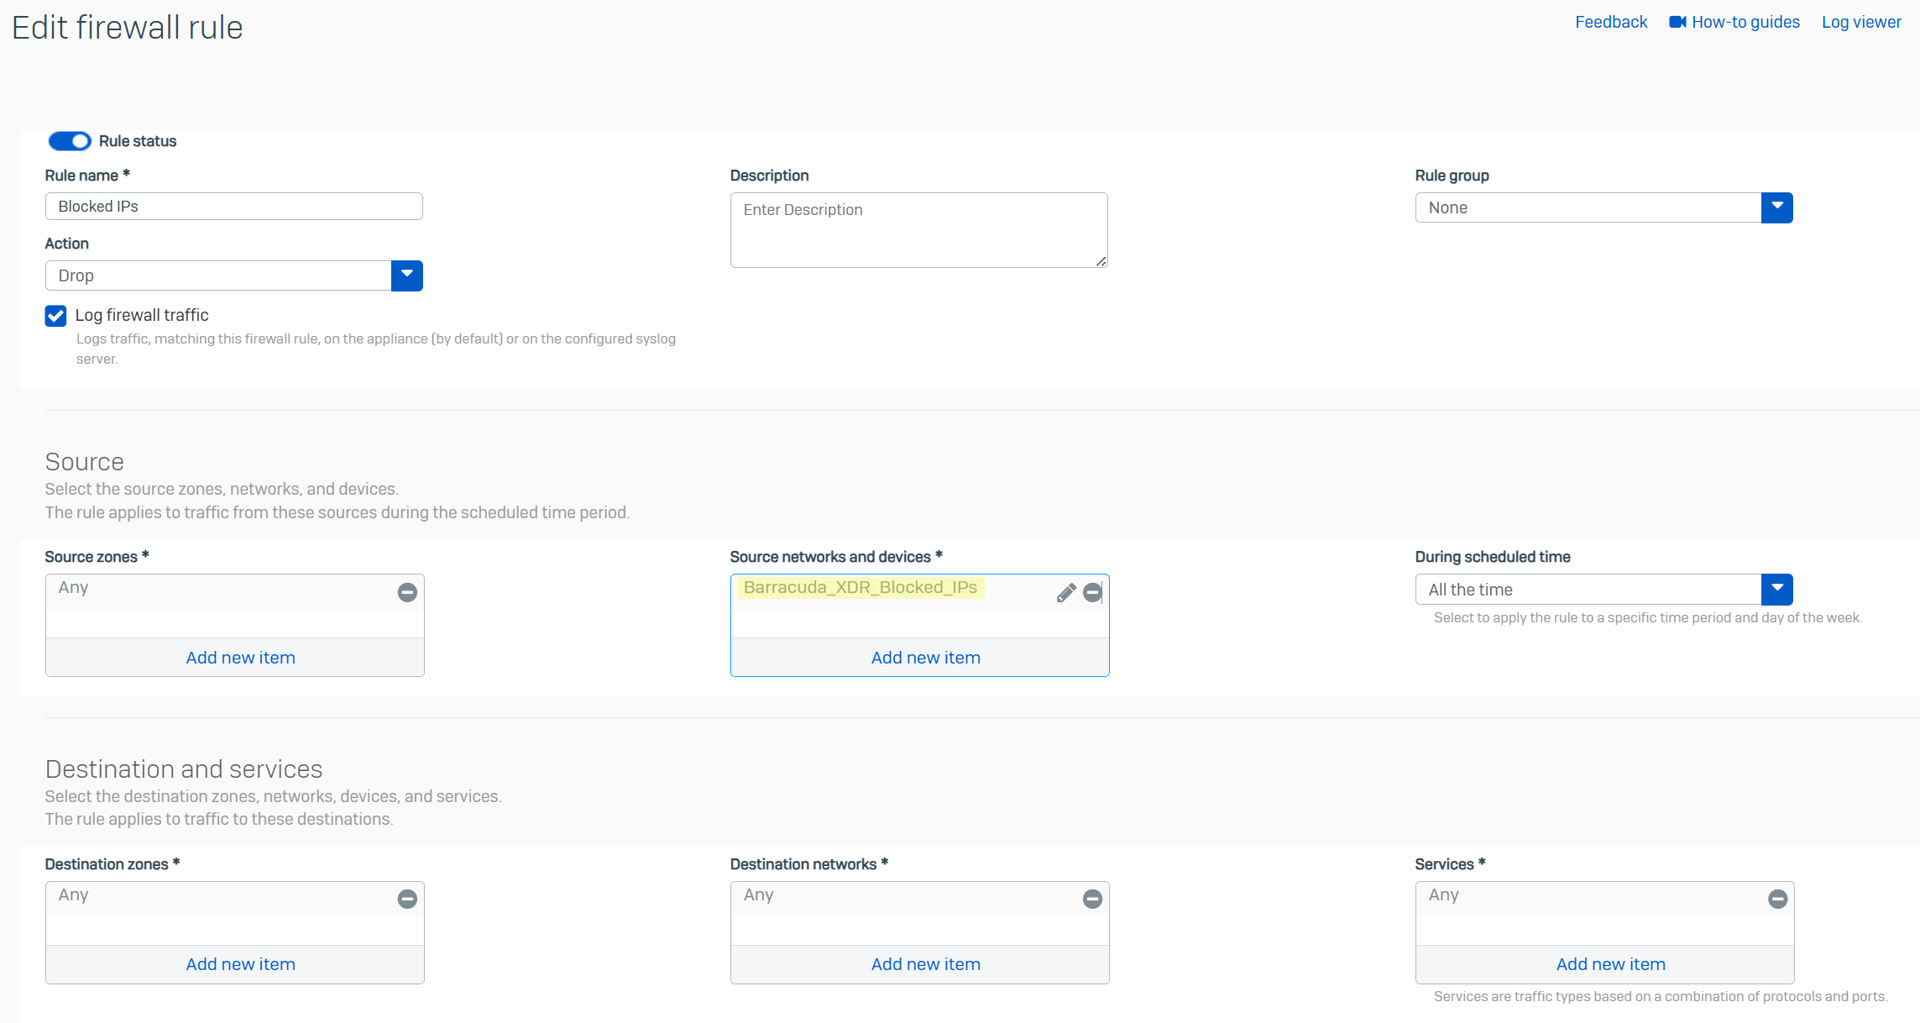Add new item to Services
This screenshot has width=1920, height=1023.
(1610, 964)
